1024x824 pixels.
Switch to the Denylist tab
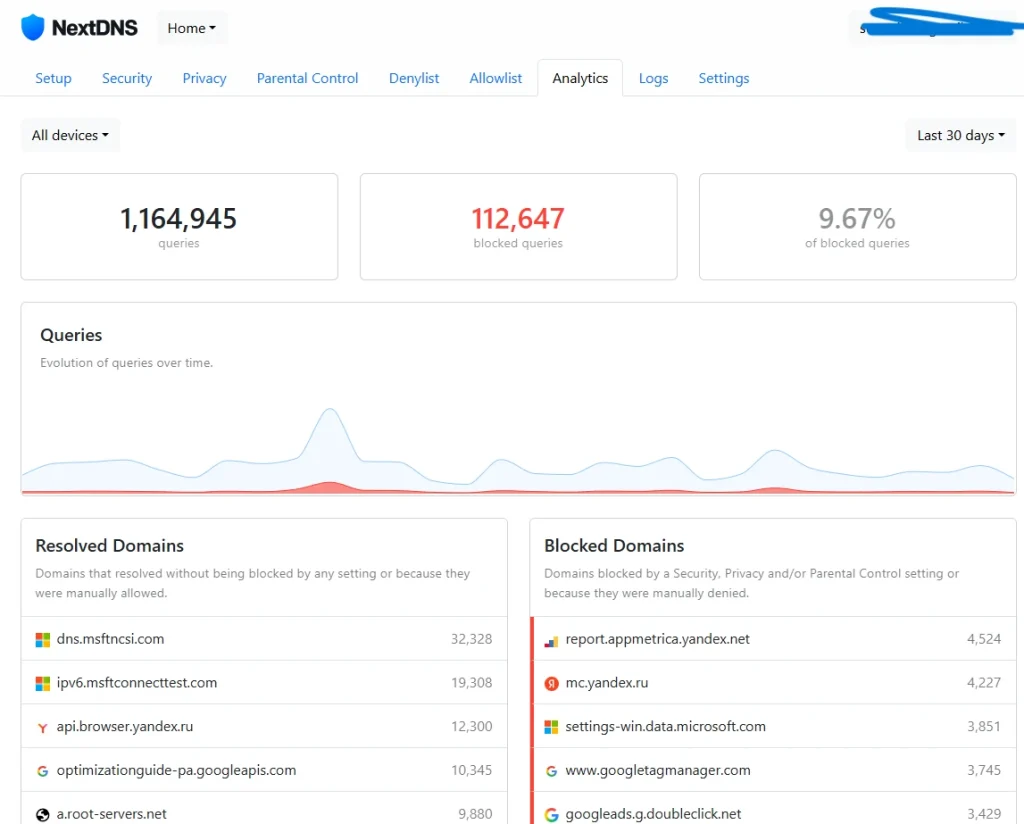pos(413,78)
